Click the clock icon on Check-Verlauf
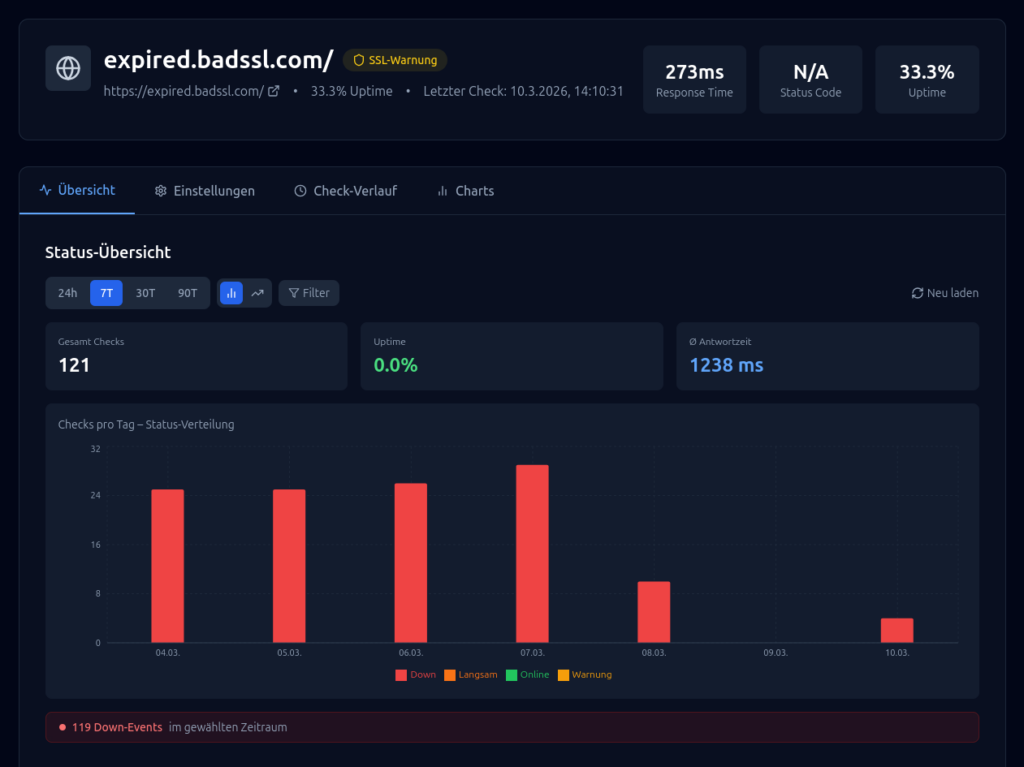Image resolution: width=1024 pixels, height=767 pixels. 299,190
